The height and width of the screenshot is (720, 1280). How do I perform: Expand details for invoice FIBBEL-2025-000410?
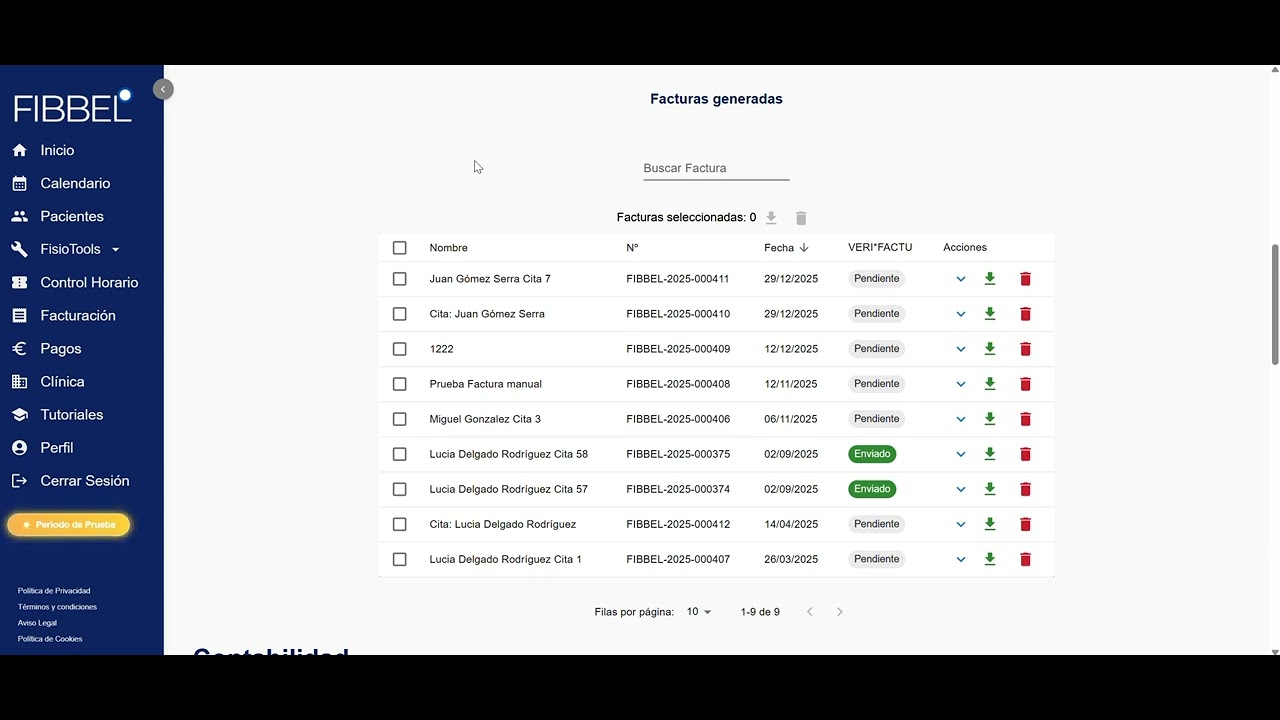pyautogui.click(x=961, y=314)
